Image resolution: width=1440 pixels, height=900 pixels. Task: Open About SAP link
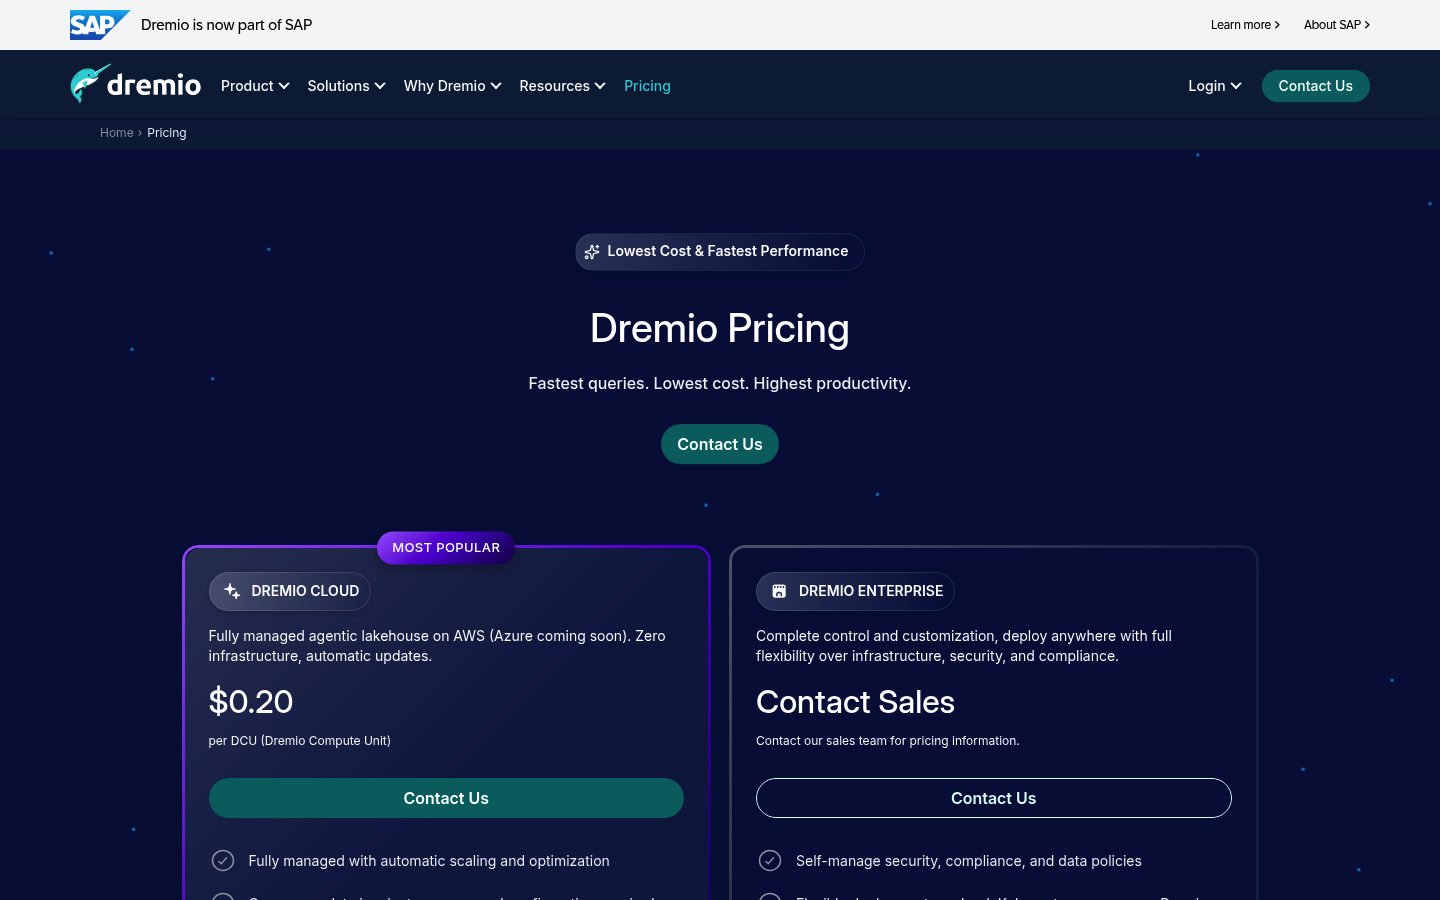point(1337,25)
